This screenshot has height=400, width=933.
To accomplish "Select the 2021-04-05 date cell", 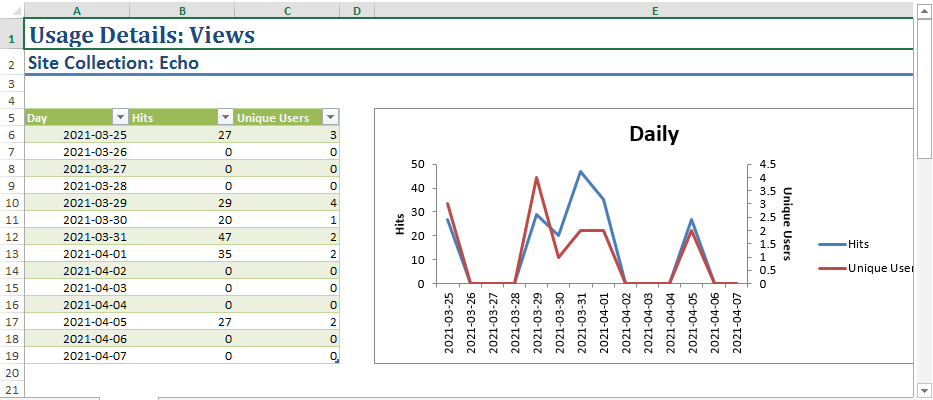I will pos(77,322).
